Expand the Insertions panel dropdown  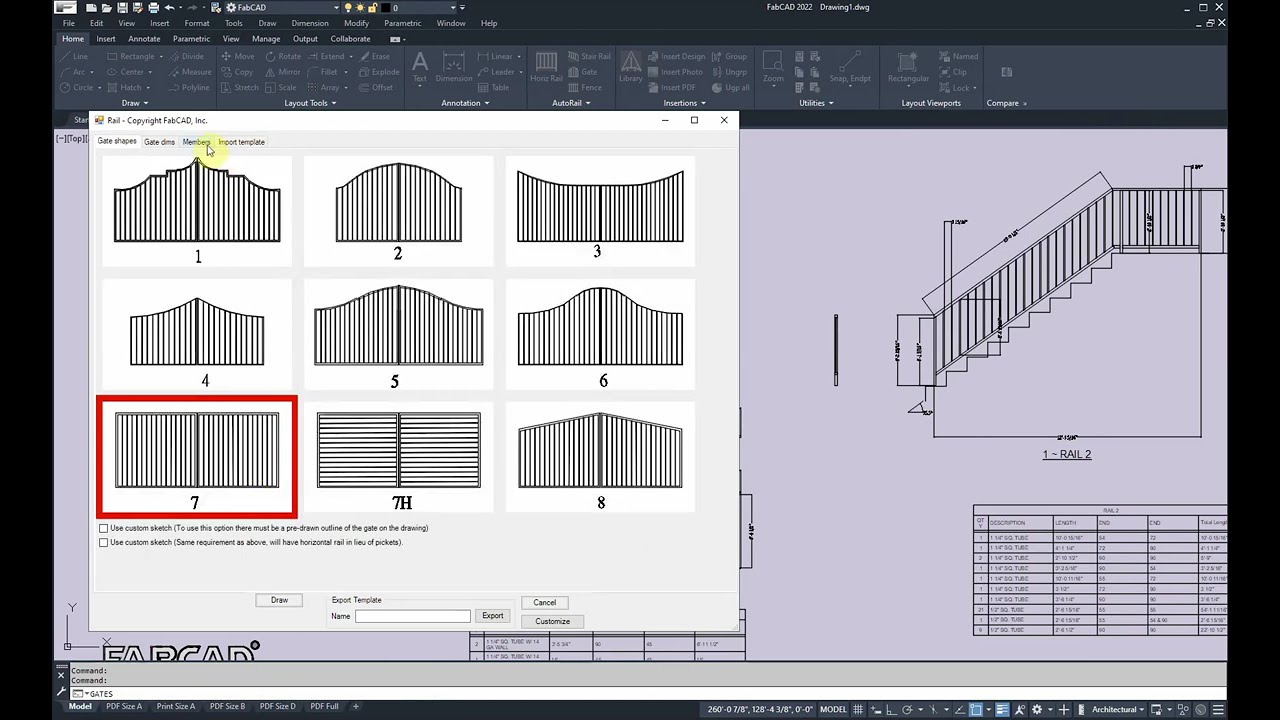tap(684, 103)
